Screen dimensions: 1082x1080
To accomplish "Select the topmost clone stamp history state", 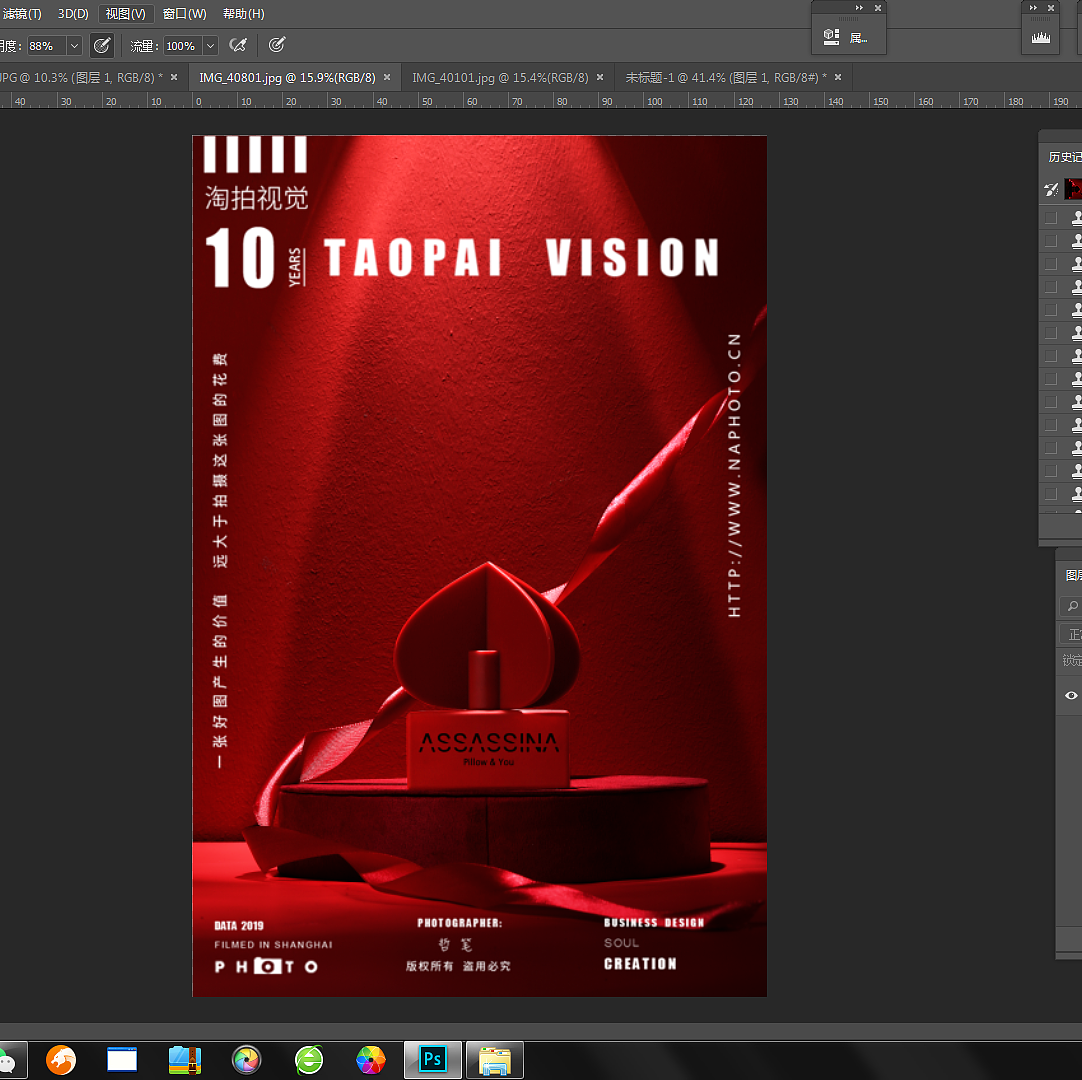I will pyautogui.click(x=1076, y=218).
